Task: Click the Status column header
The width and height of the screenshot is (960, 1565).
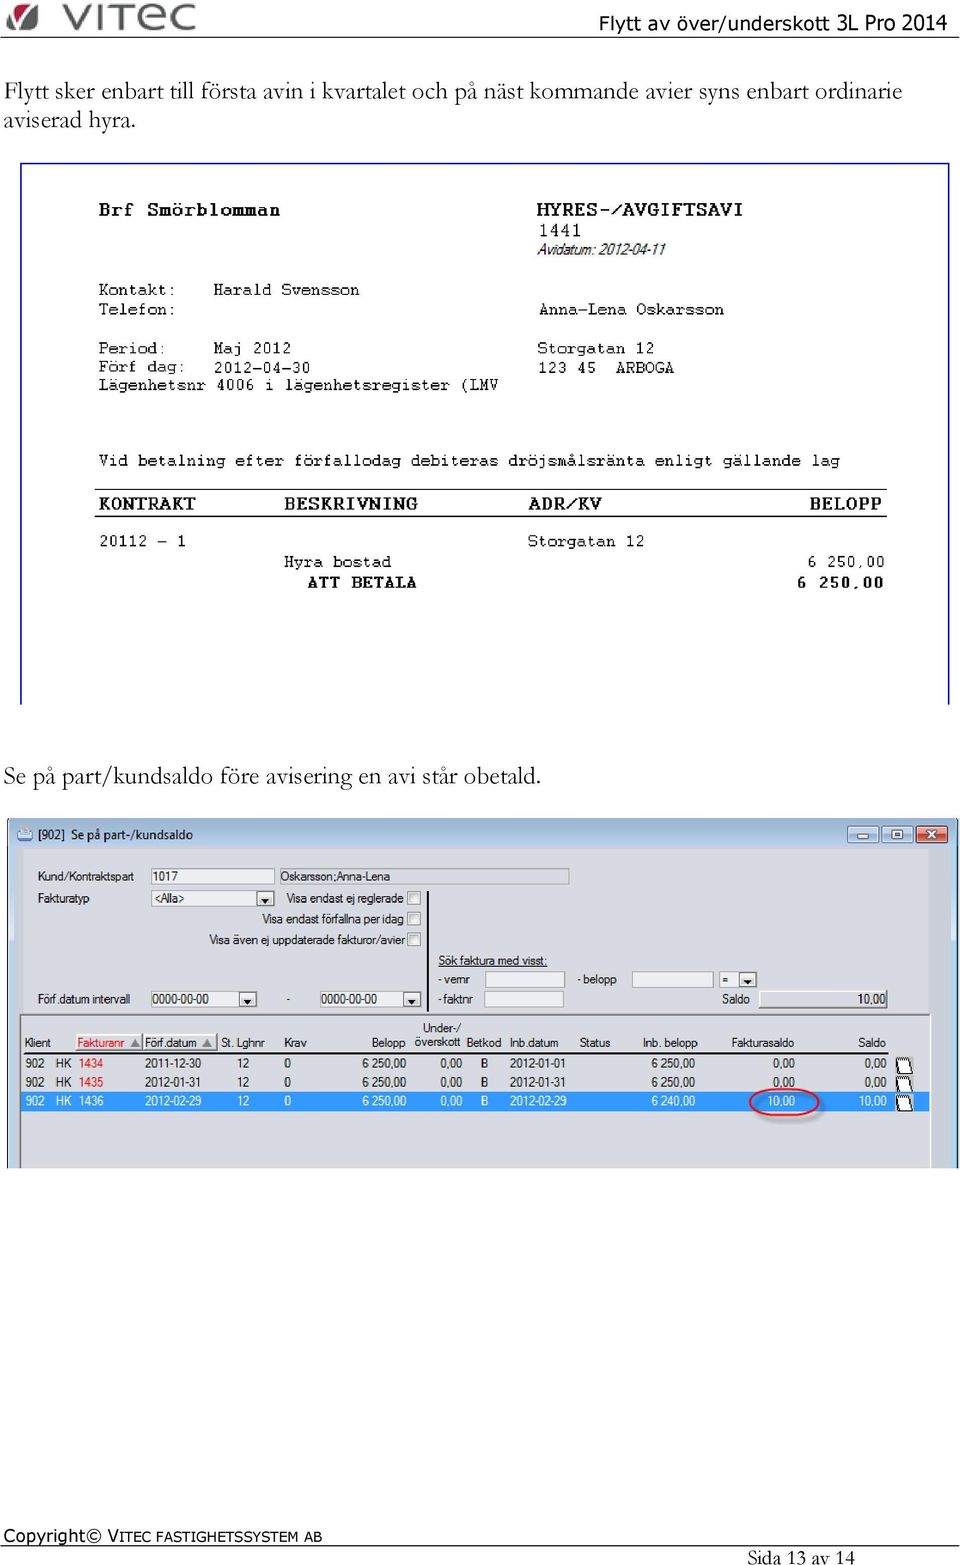Action: 595,1043
